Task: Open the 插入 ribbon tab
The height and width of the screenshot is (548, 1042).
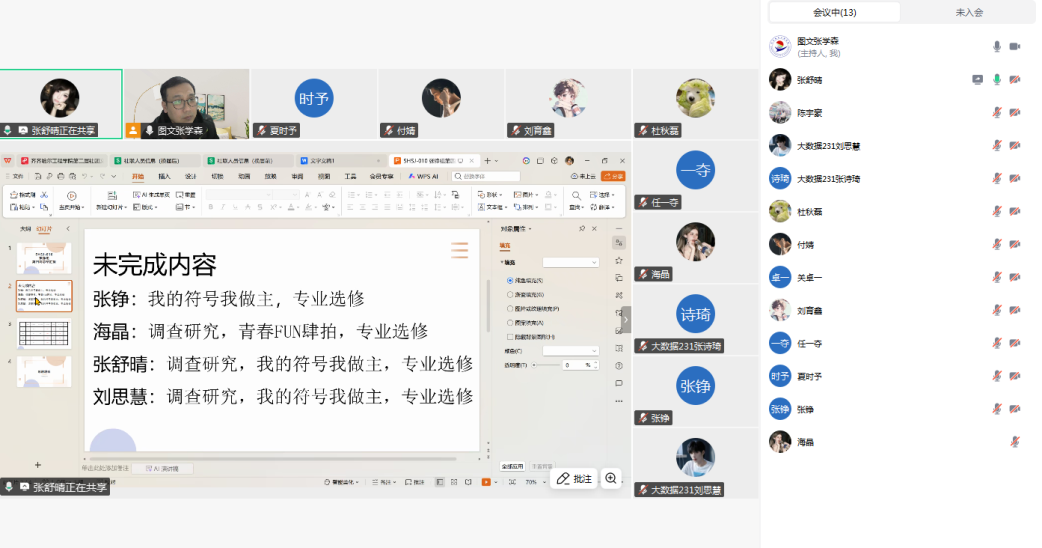Action: pos(164,176)
